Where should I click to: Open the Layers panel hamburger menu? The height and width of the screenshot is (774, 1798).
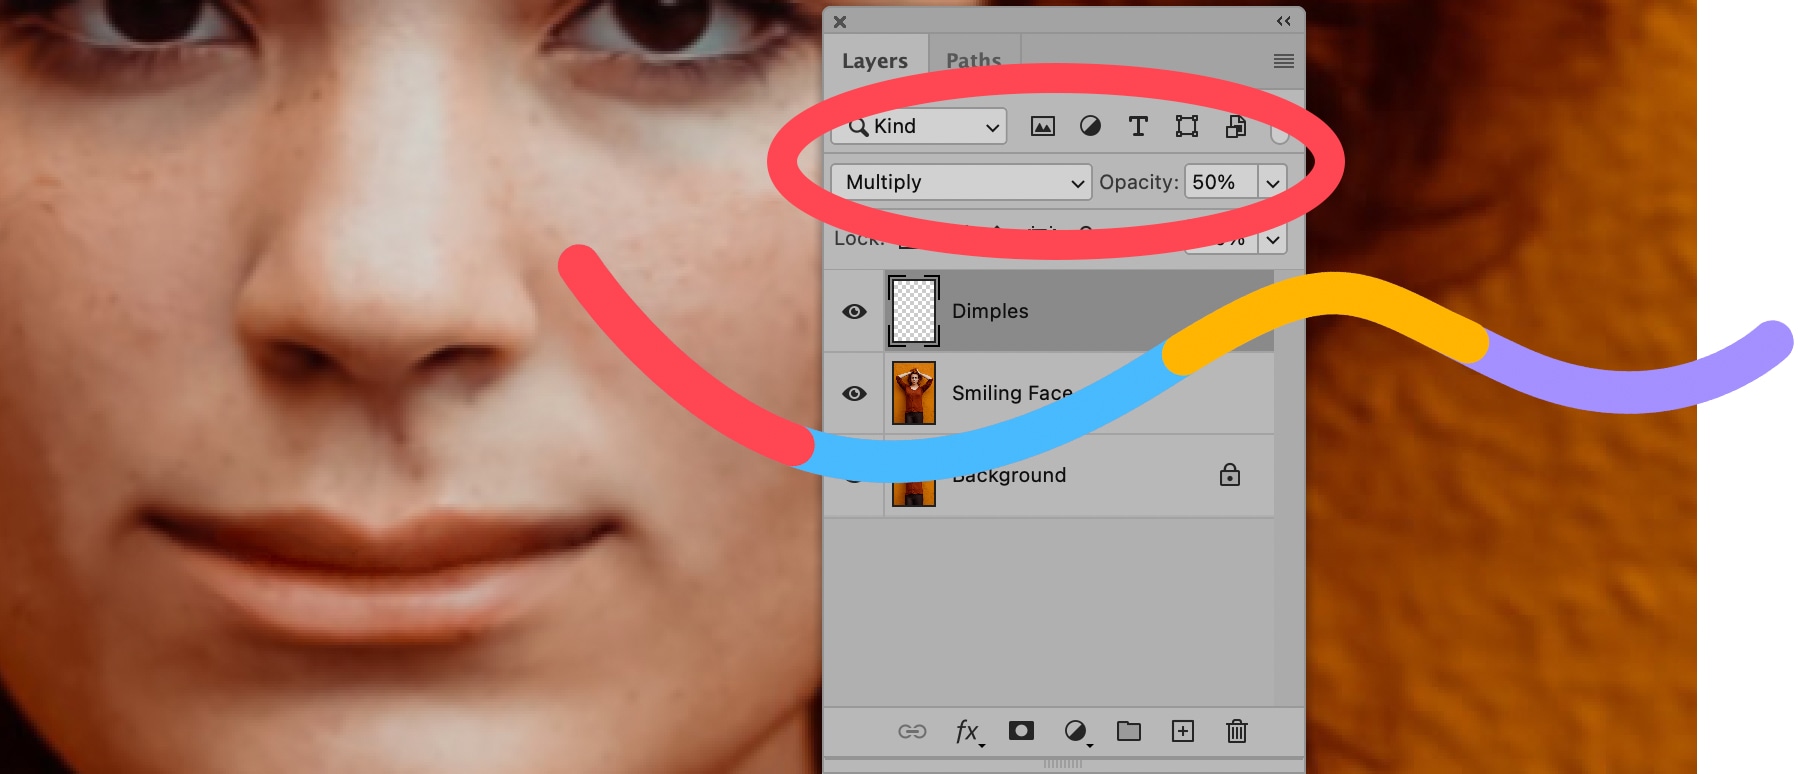(x=1284, y=61)
